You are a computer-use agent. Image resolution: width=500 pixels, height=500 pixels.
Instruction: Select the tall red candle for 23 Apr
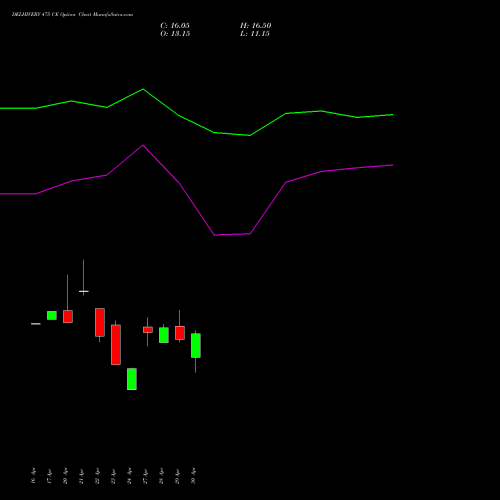coord(116,345)
